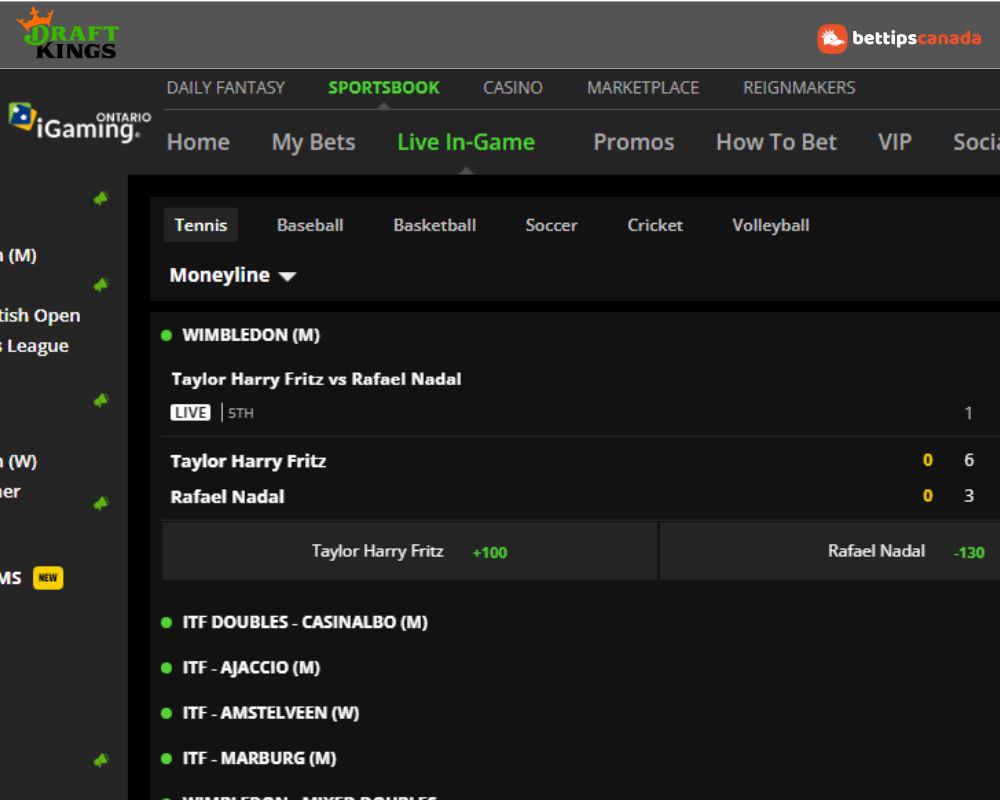Select the Tennis sport tab
Image resolution: width=1000 pixels, height=800 pixels.
point(201,225)
